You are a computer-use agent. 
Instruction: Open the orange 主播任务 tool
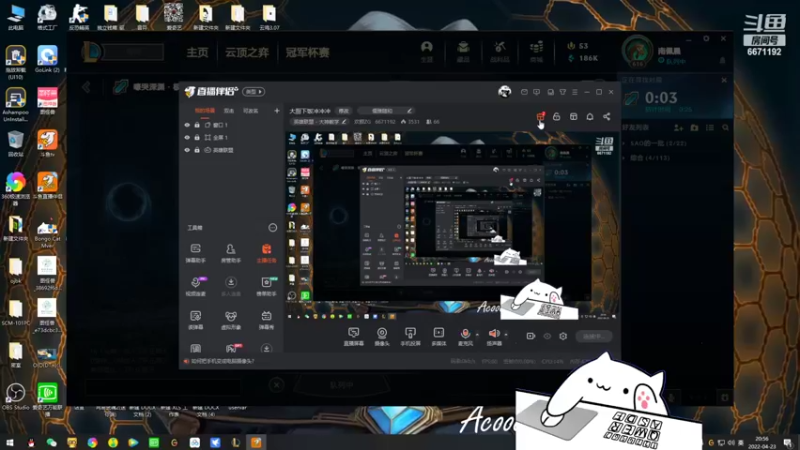[x=266, y=253]
